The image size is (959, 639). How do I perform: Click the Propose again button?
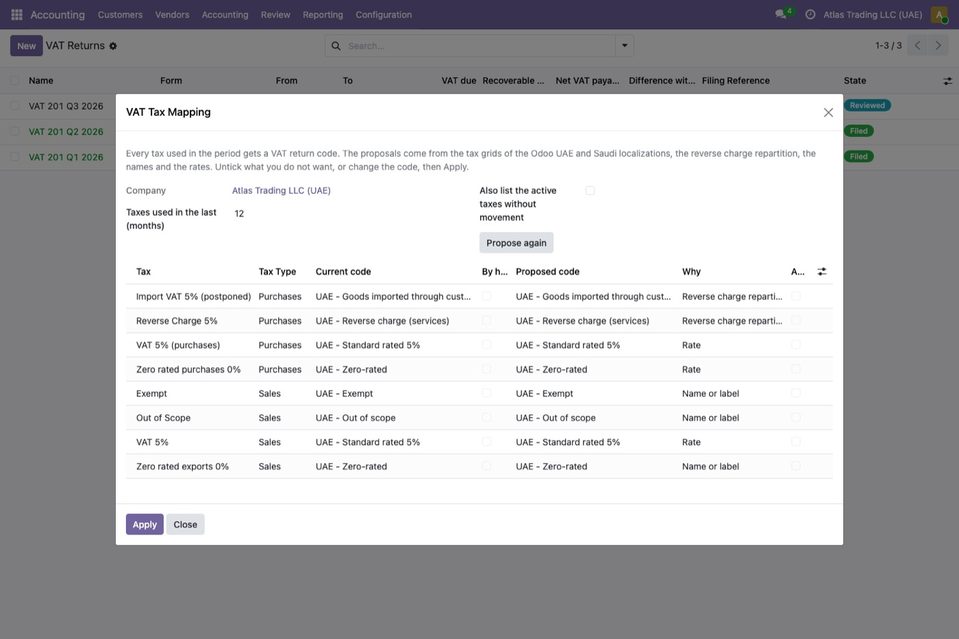click(x=516, y=243)
